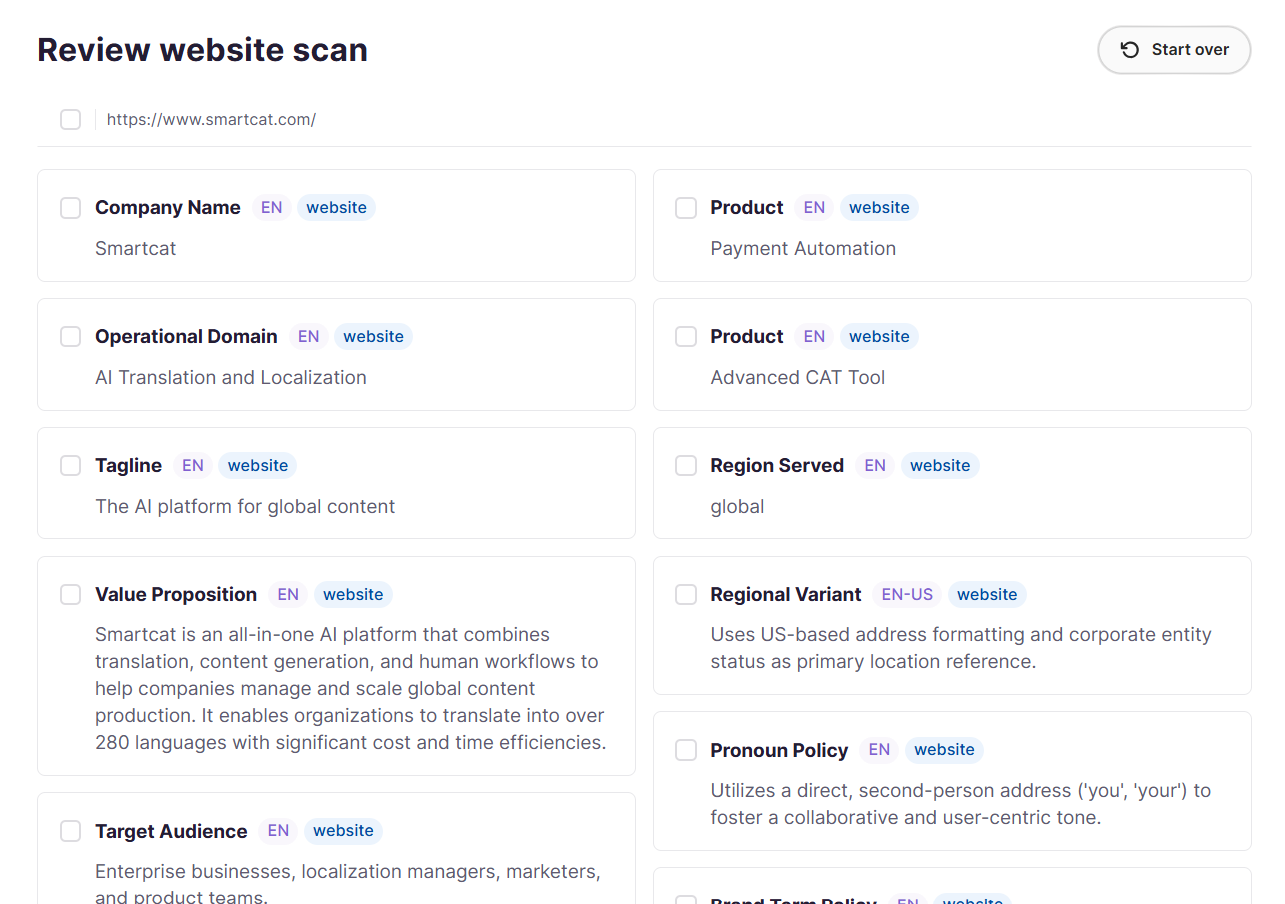This screenshot has height=904, width=1285.
Task: Toggle the select-all checkbox beside the smartcat URL
Action: 70,120
